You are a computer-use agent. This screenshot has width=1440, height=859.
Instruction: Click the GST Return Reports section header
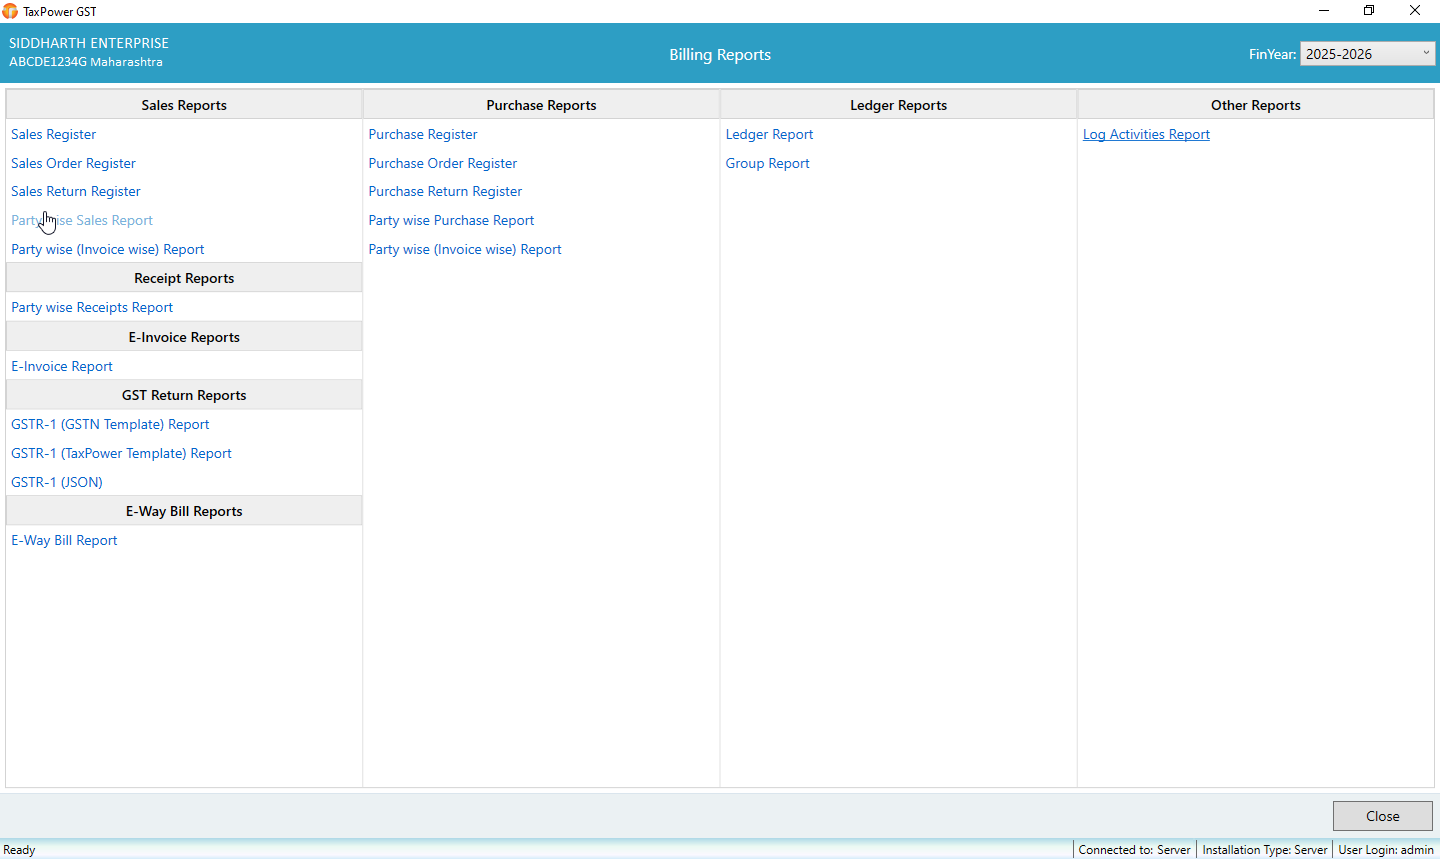coord(184,395)
